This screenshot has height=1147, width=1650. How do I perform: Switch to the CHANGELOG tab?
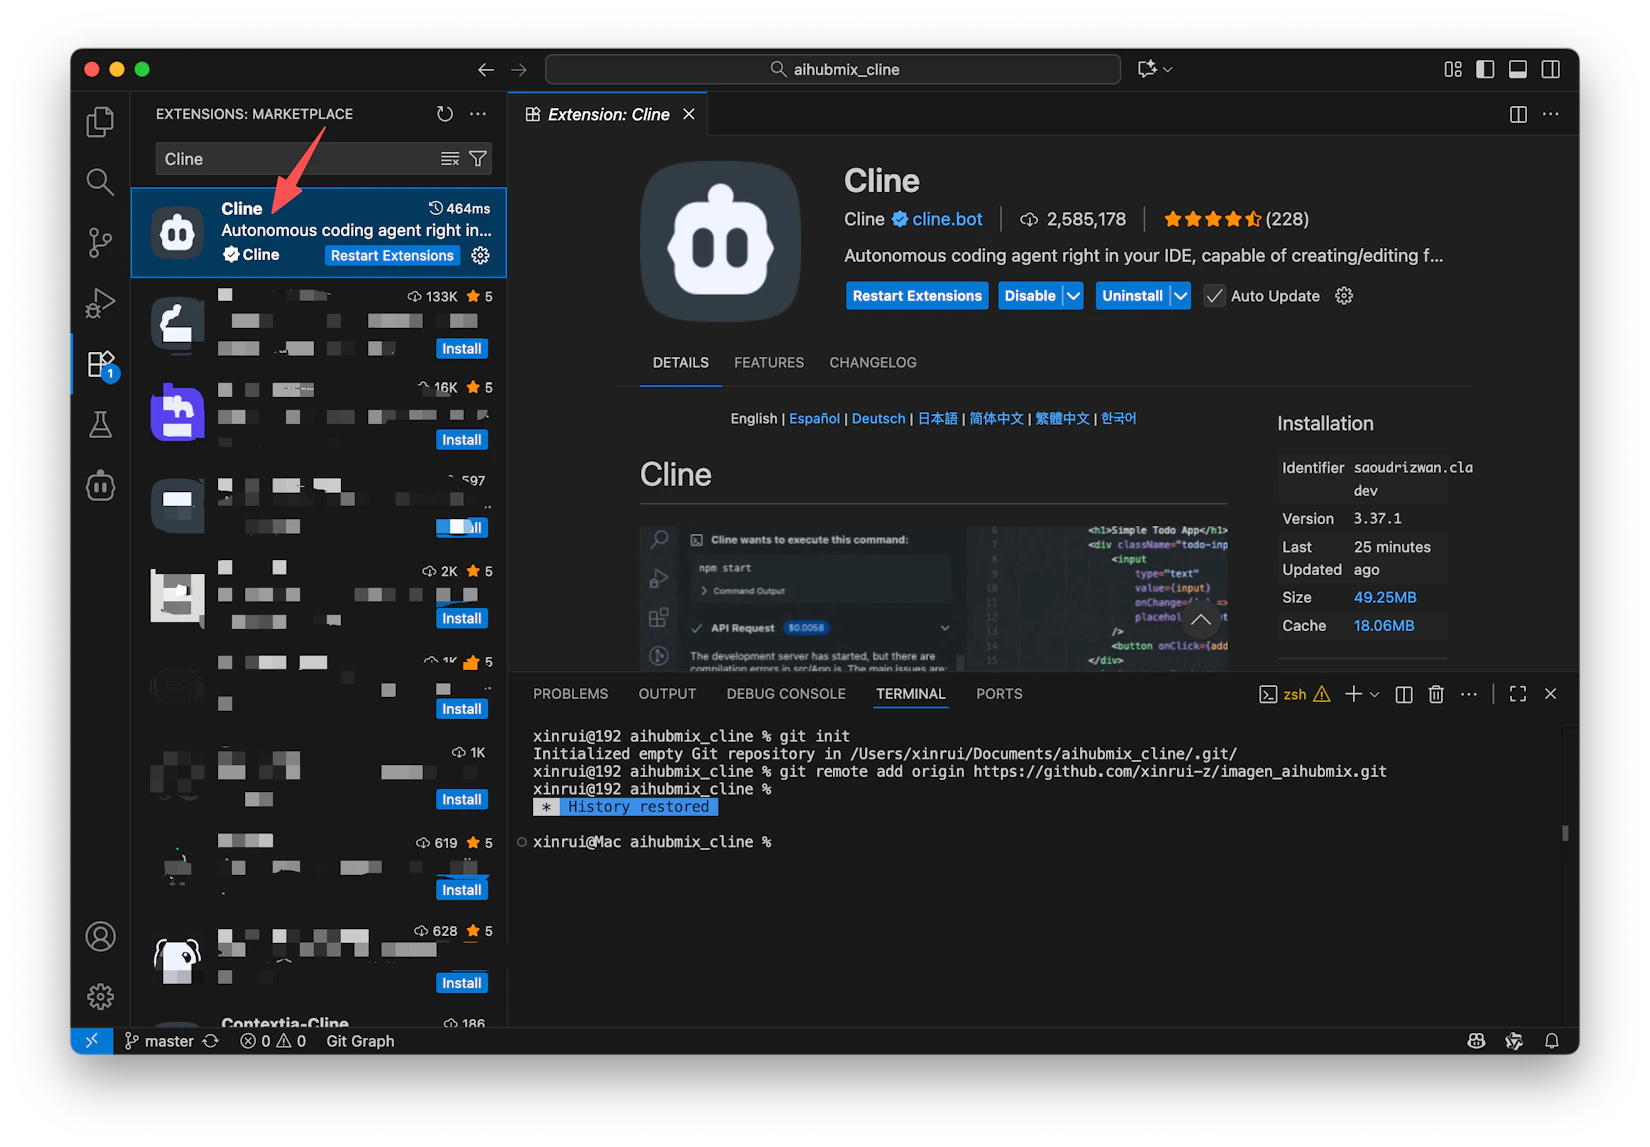(x=872, y=363)
